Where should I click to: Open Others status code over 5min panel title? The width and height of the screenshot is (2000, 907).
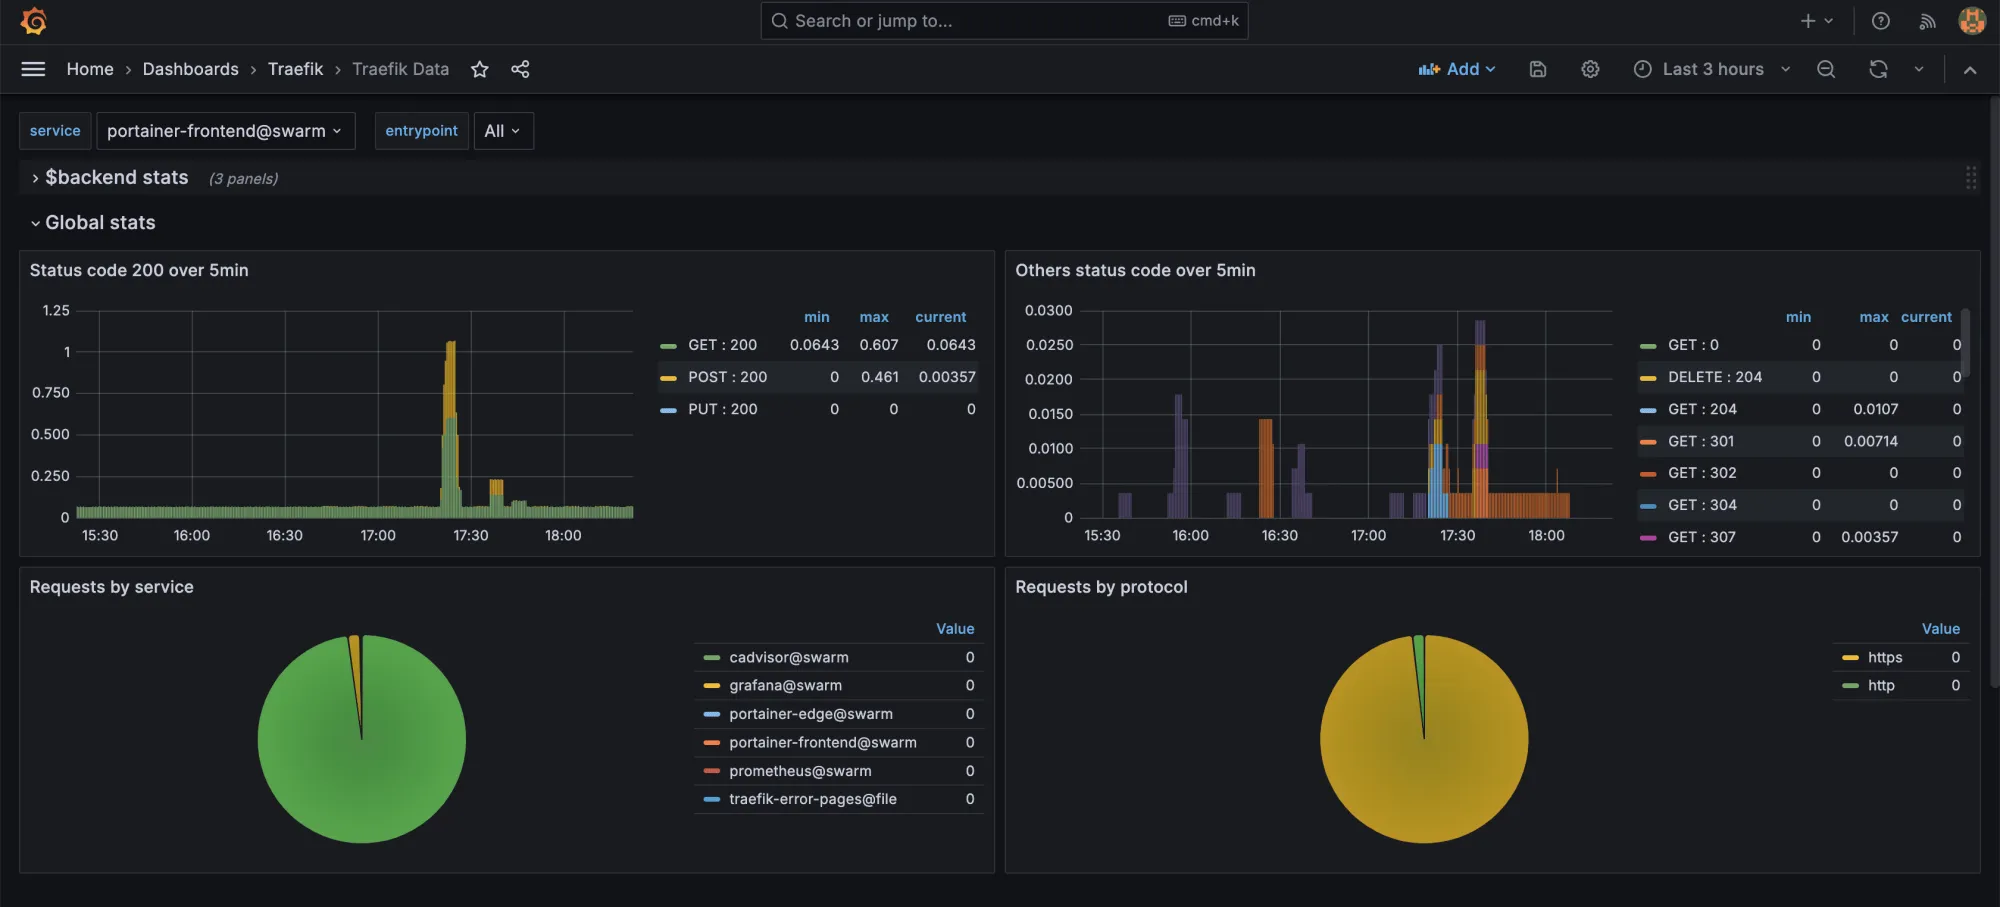1135,270
